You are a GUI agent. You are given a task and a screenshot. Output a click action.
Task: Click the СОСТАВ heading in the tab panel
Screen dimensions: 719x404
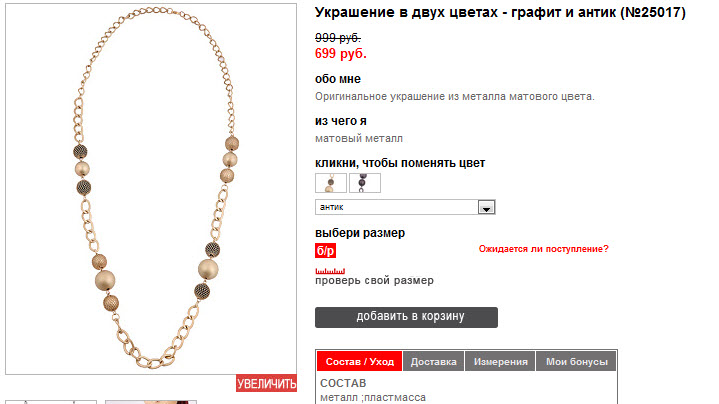pyautogui.click(x=343, y=383)
